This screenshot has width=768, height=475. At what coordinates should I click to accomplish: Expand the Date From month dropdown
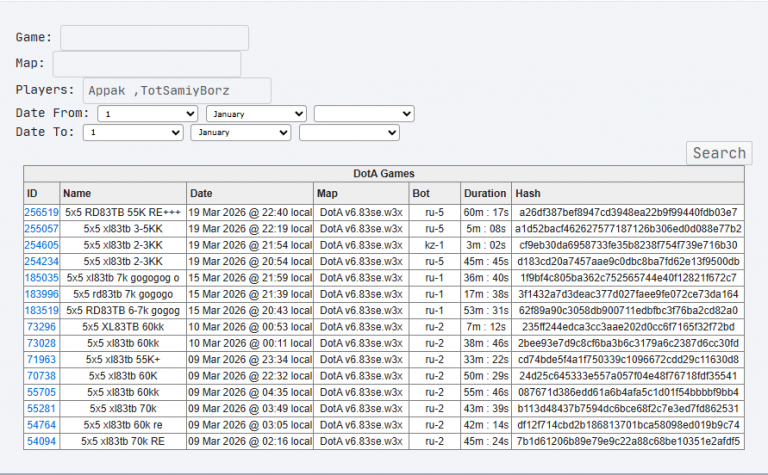click(x=256, y=114)
